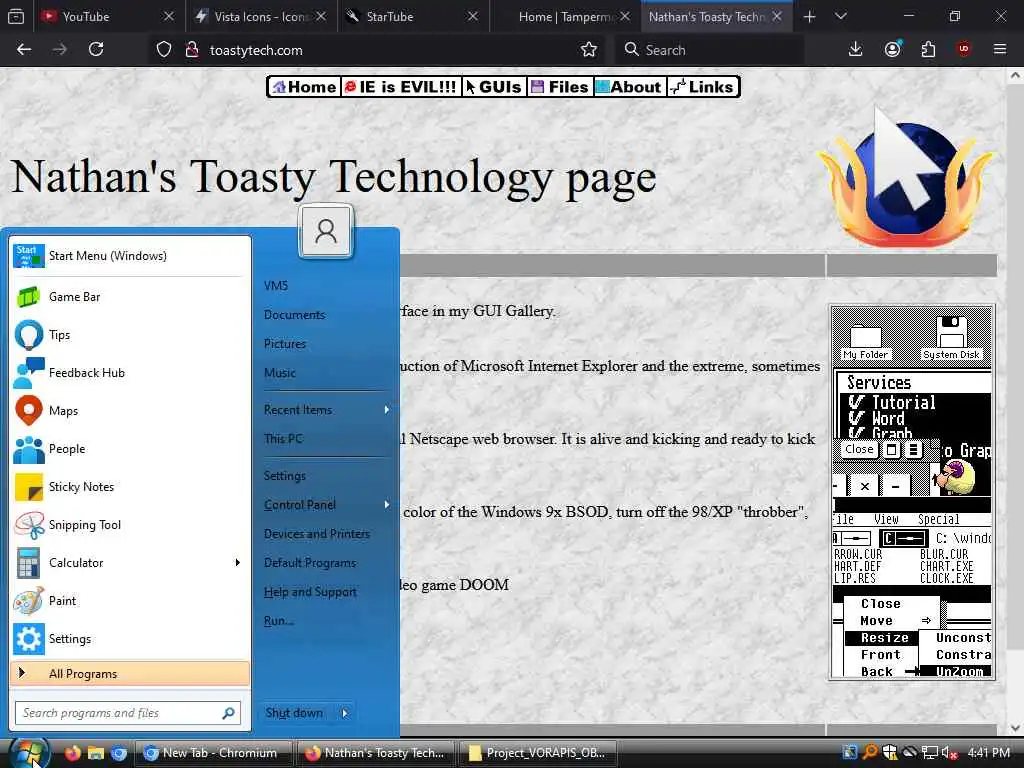Viewport: 1024px width, 768px height.
Task: Open the Firefox account icon
Action: pos(893,50)
